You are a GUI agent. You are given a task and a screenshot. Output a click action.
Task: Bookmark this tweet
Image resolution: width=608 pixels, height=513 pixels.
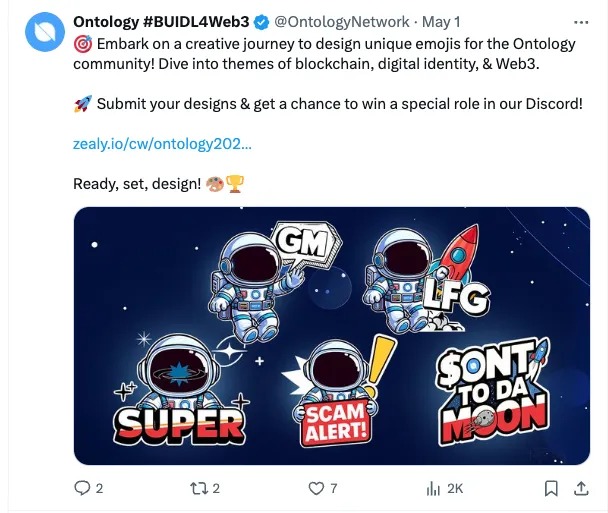[x=551, y=488]
